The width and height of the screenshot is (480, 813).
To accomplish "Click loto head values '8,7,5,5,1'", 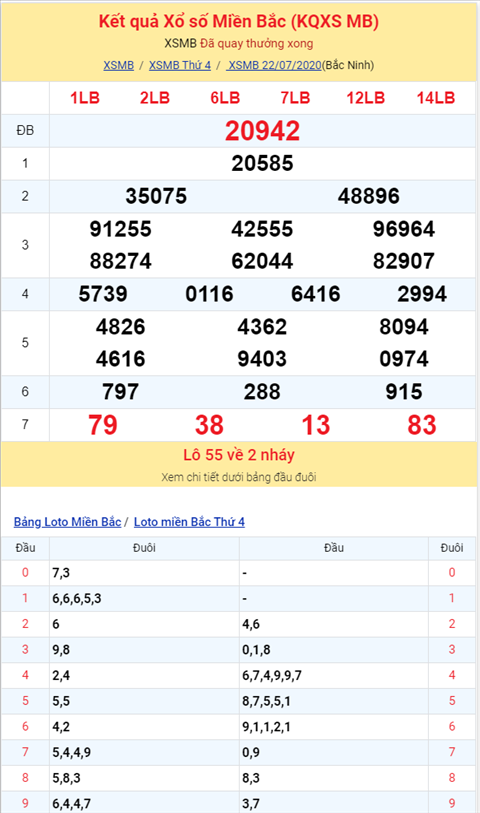I will tap(266, 701).
